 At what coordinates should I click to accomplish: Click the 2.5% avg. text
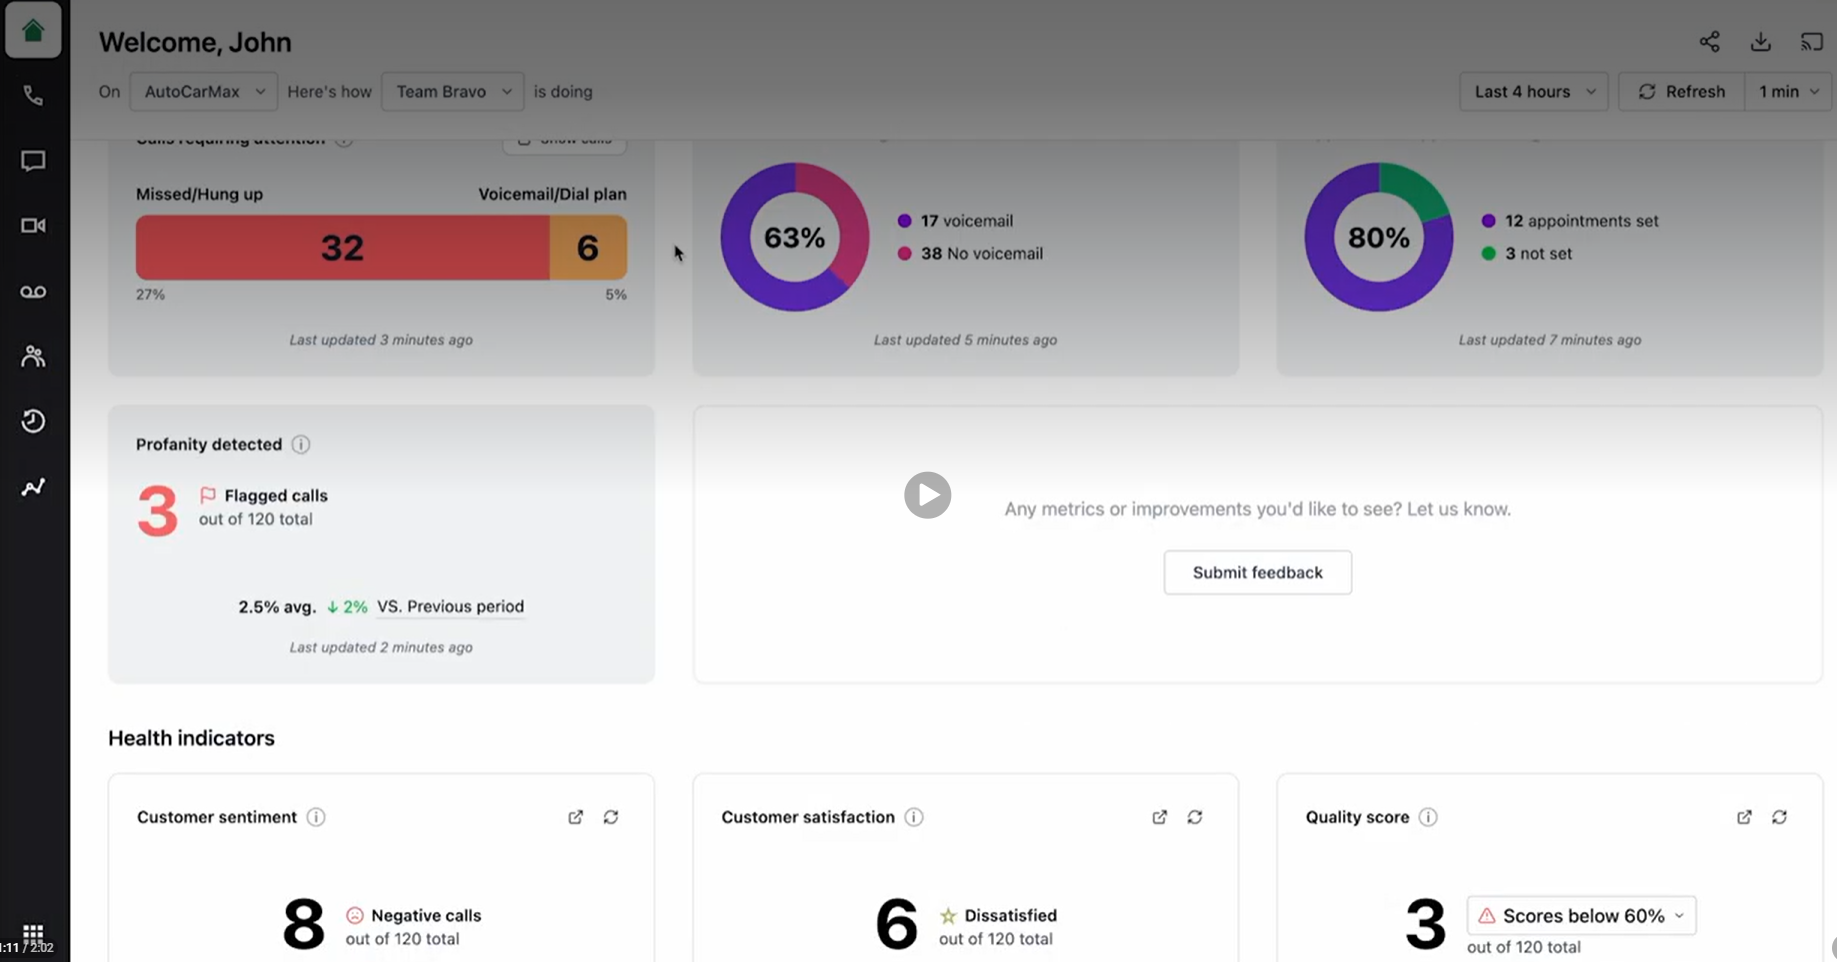pyautogui.click(x=277, y=607)
